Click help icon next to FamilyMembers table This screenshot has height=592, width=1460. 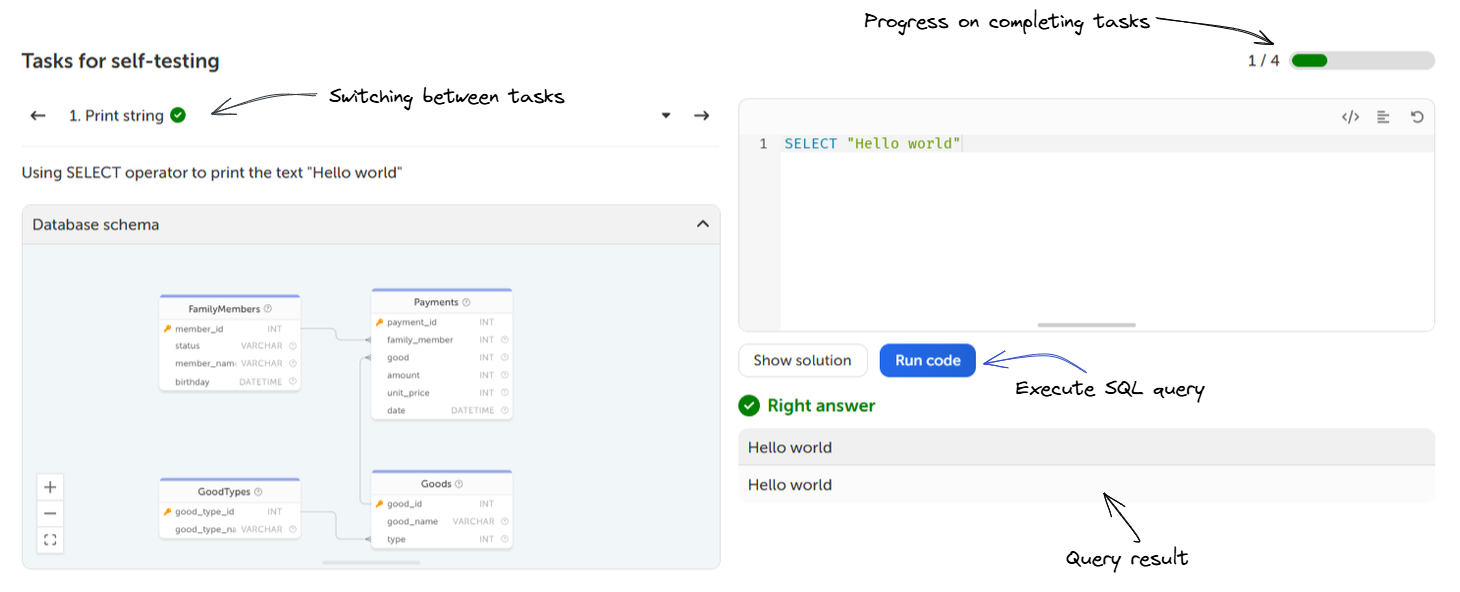pos(267,309)
